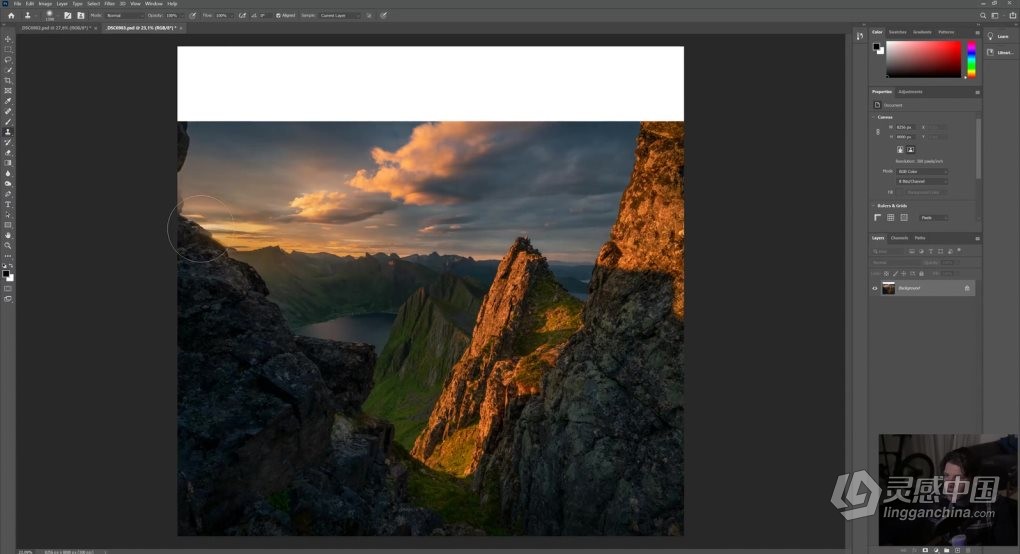
Task: Select the Lasso tool
Action: (x=8, y=60)
